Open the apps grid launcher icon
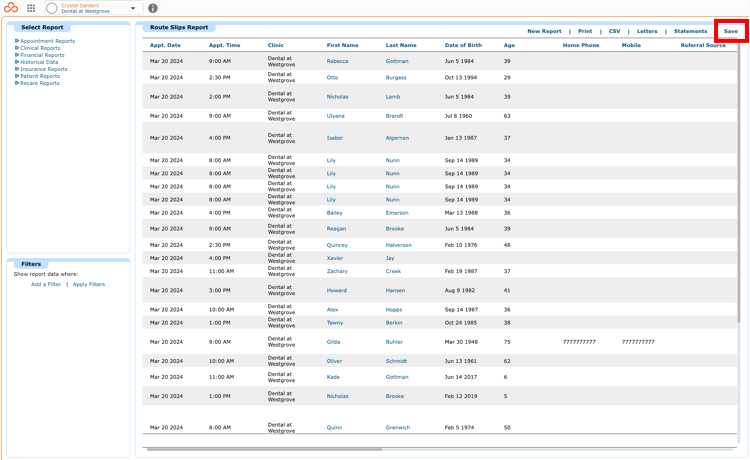 (31, 8)
